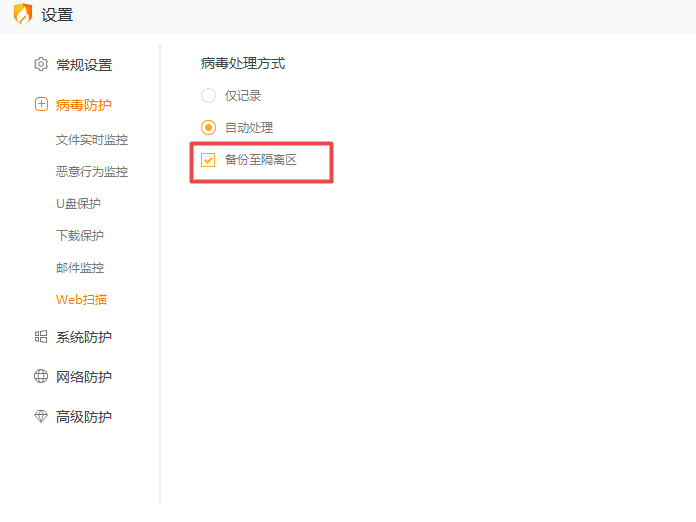Click the globe icon beside 网络防护
Screen dimensions: 696x522
click(x=41, y=376)
